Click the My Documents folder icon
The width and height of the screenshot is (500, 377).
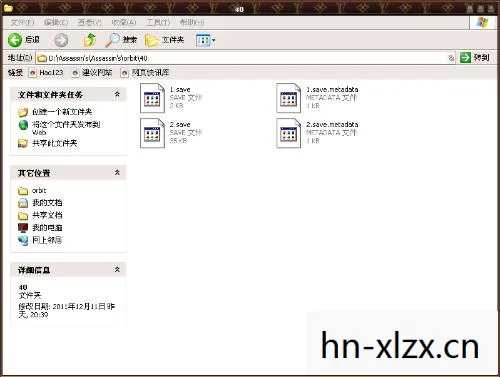(23, 203)
